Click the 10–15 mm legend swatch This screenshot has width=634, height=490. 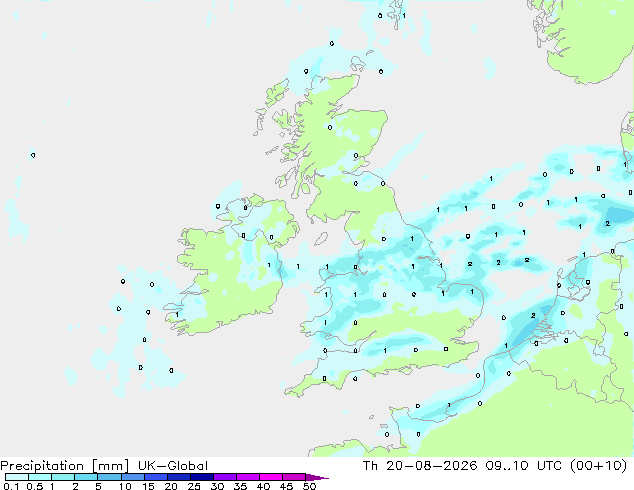132,477
